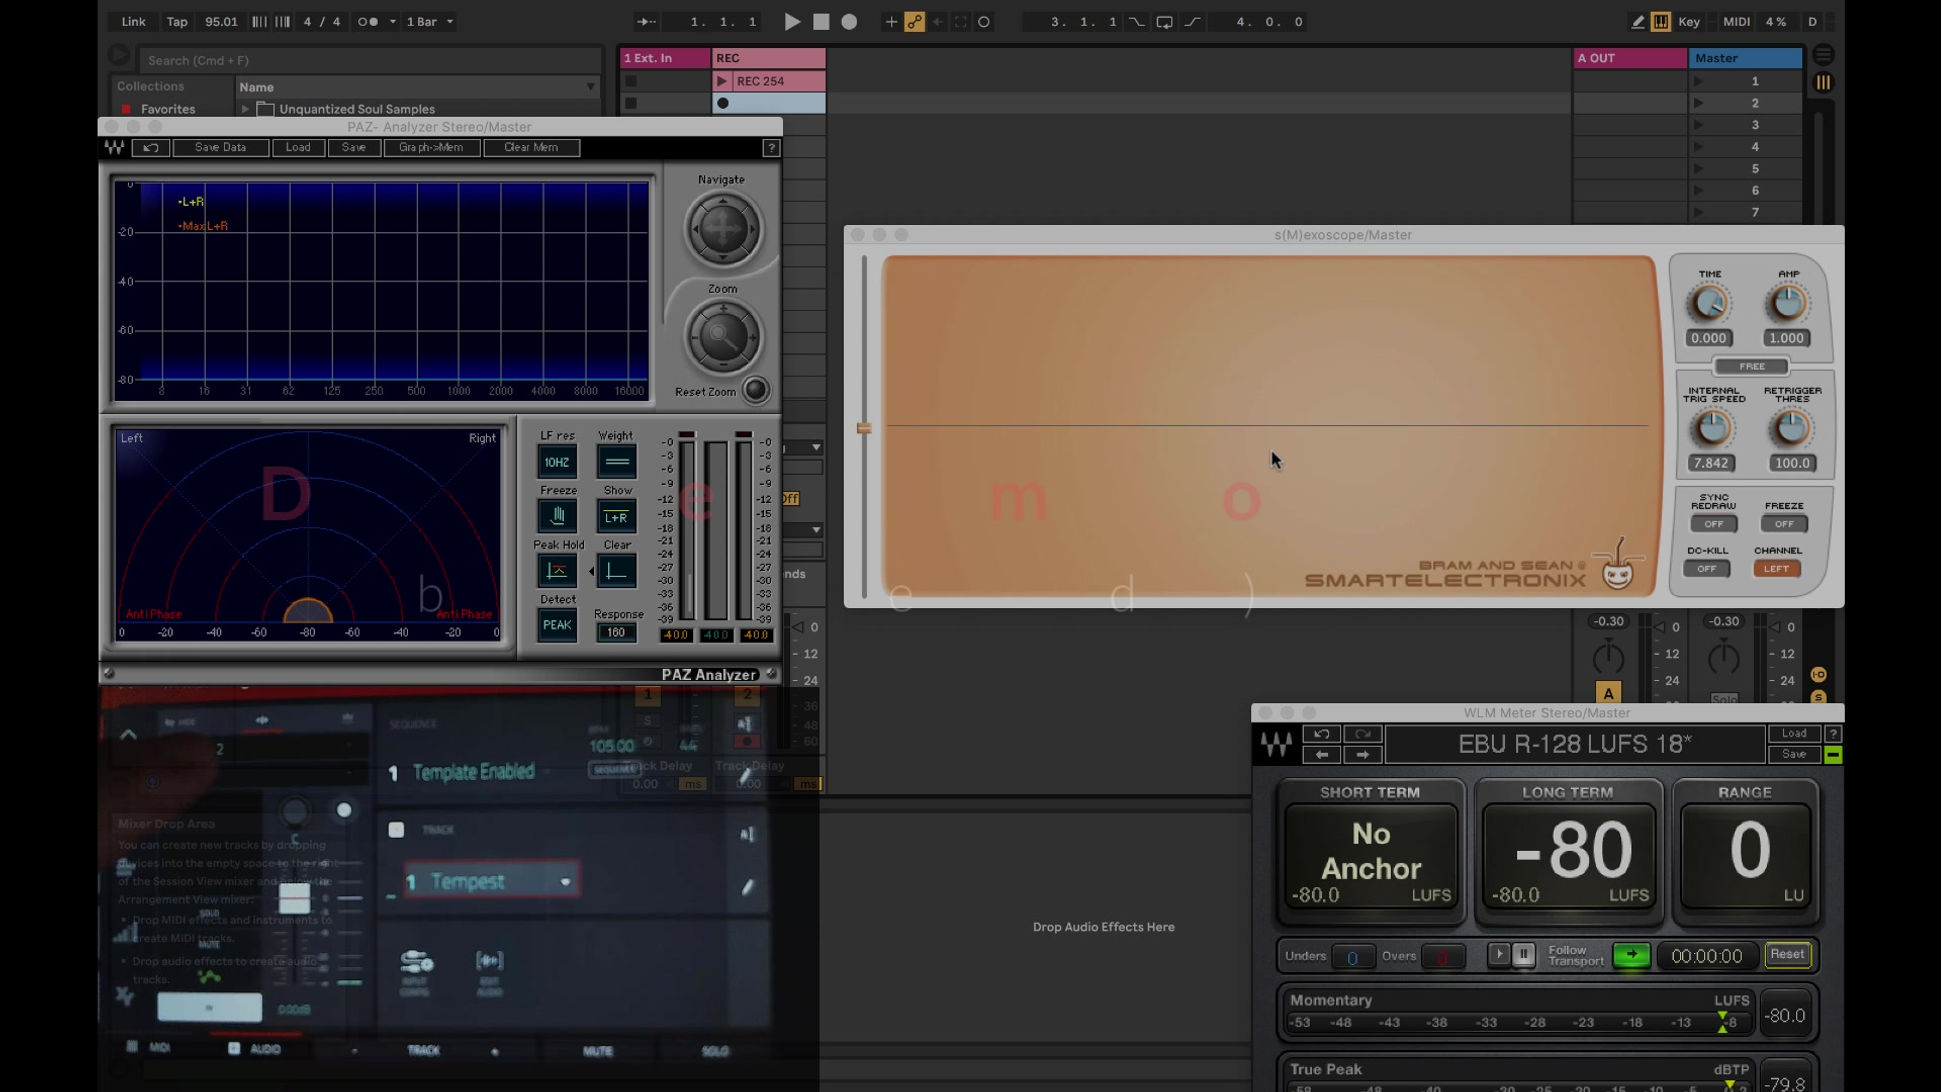This screenshot has width=1941, height=1092.
Task: Toggle s(M)exoscope FREEZE OFF switch
Action: [x=1784, y=524]
